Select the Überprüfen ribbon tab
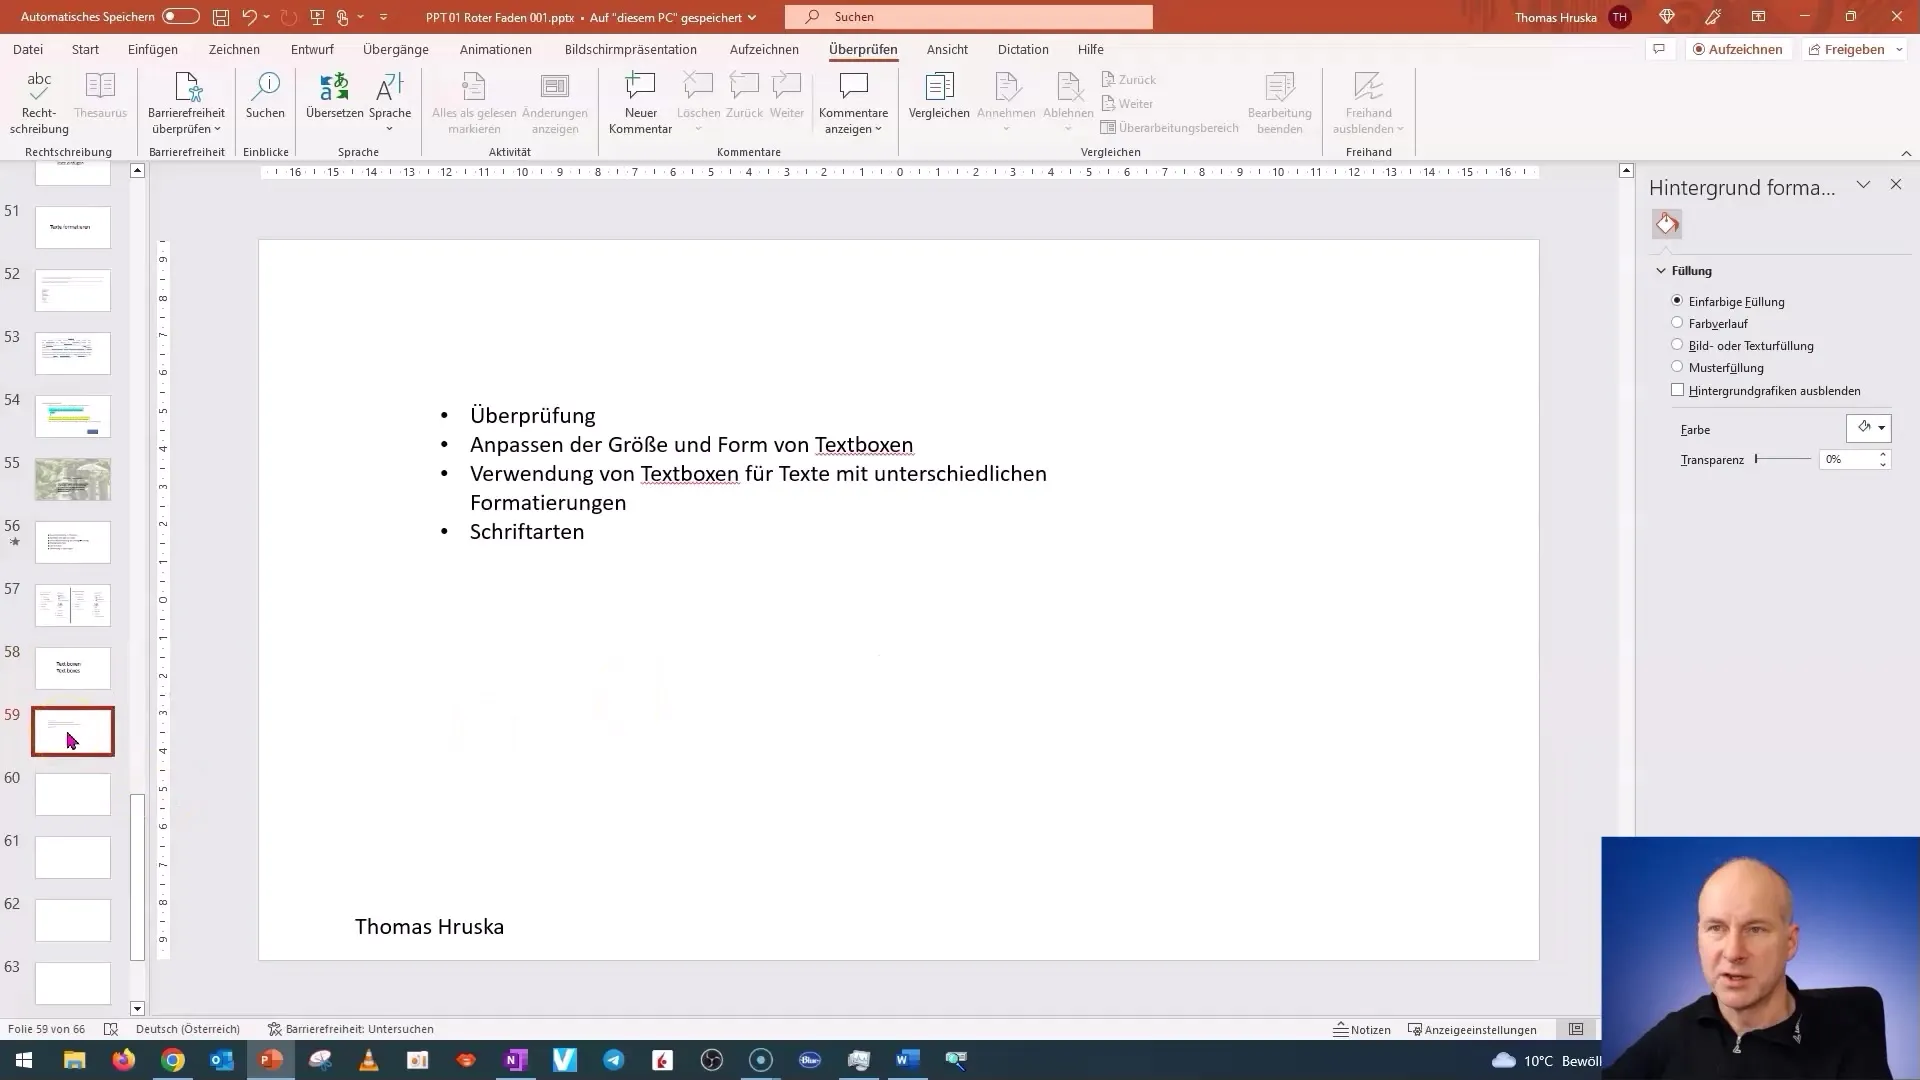Screen dimensions: 1920x1080 pyautogui.click(x=862, y=49)
